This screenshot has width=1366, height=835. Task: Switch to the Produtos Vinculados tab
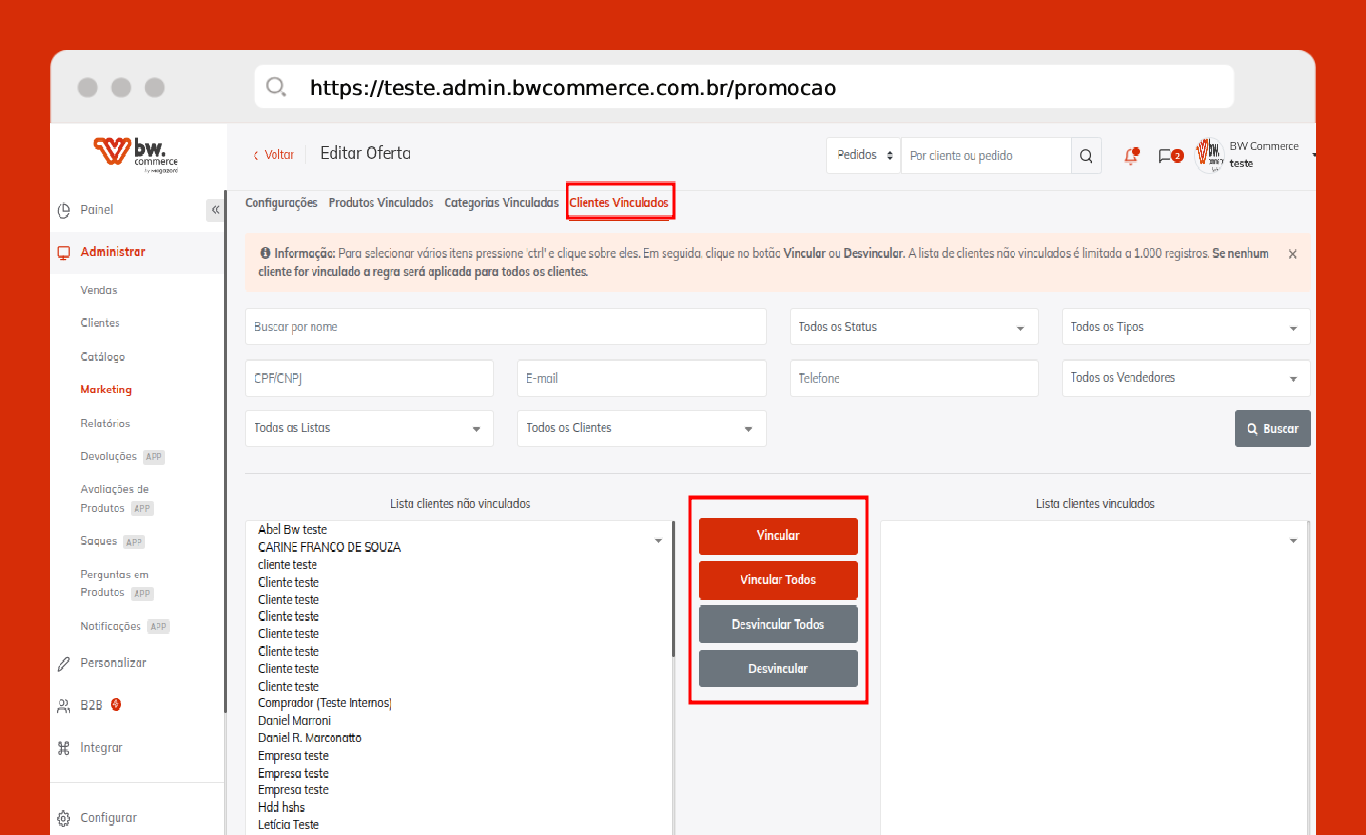tap(380, 203)
